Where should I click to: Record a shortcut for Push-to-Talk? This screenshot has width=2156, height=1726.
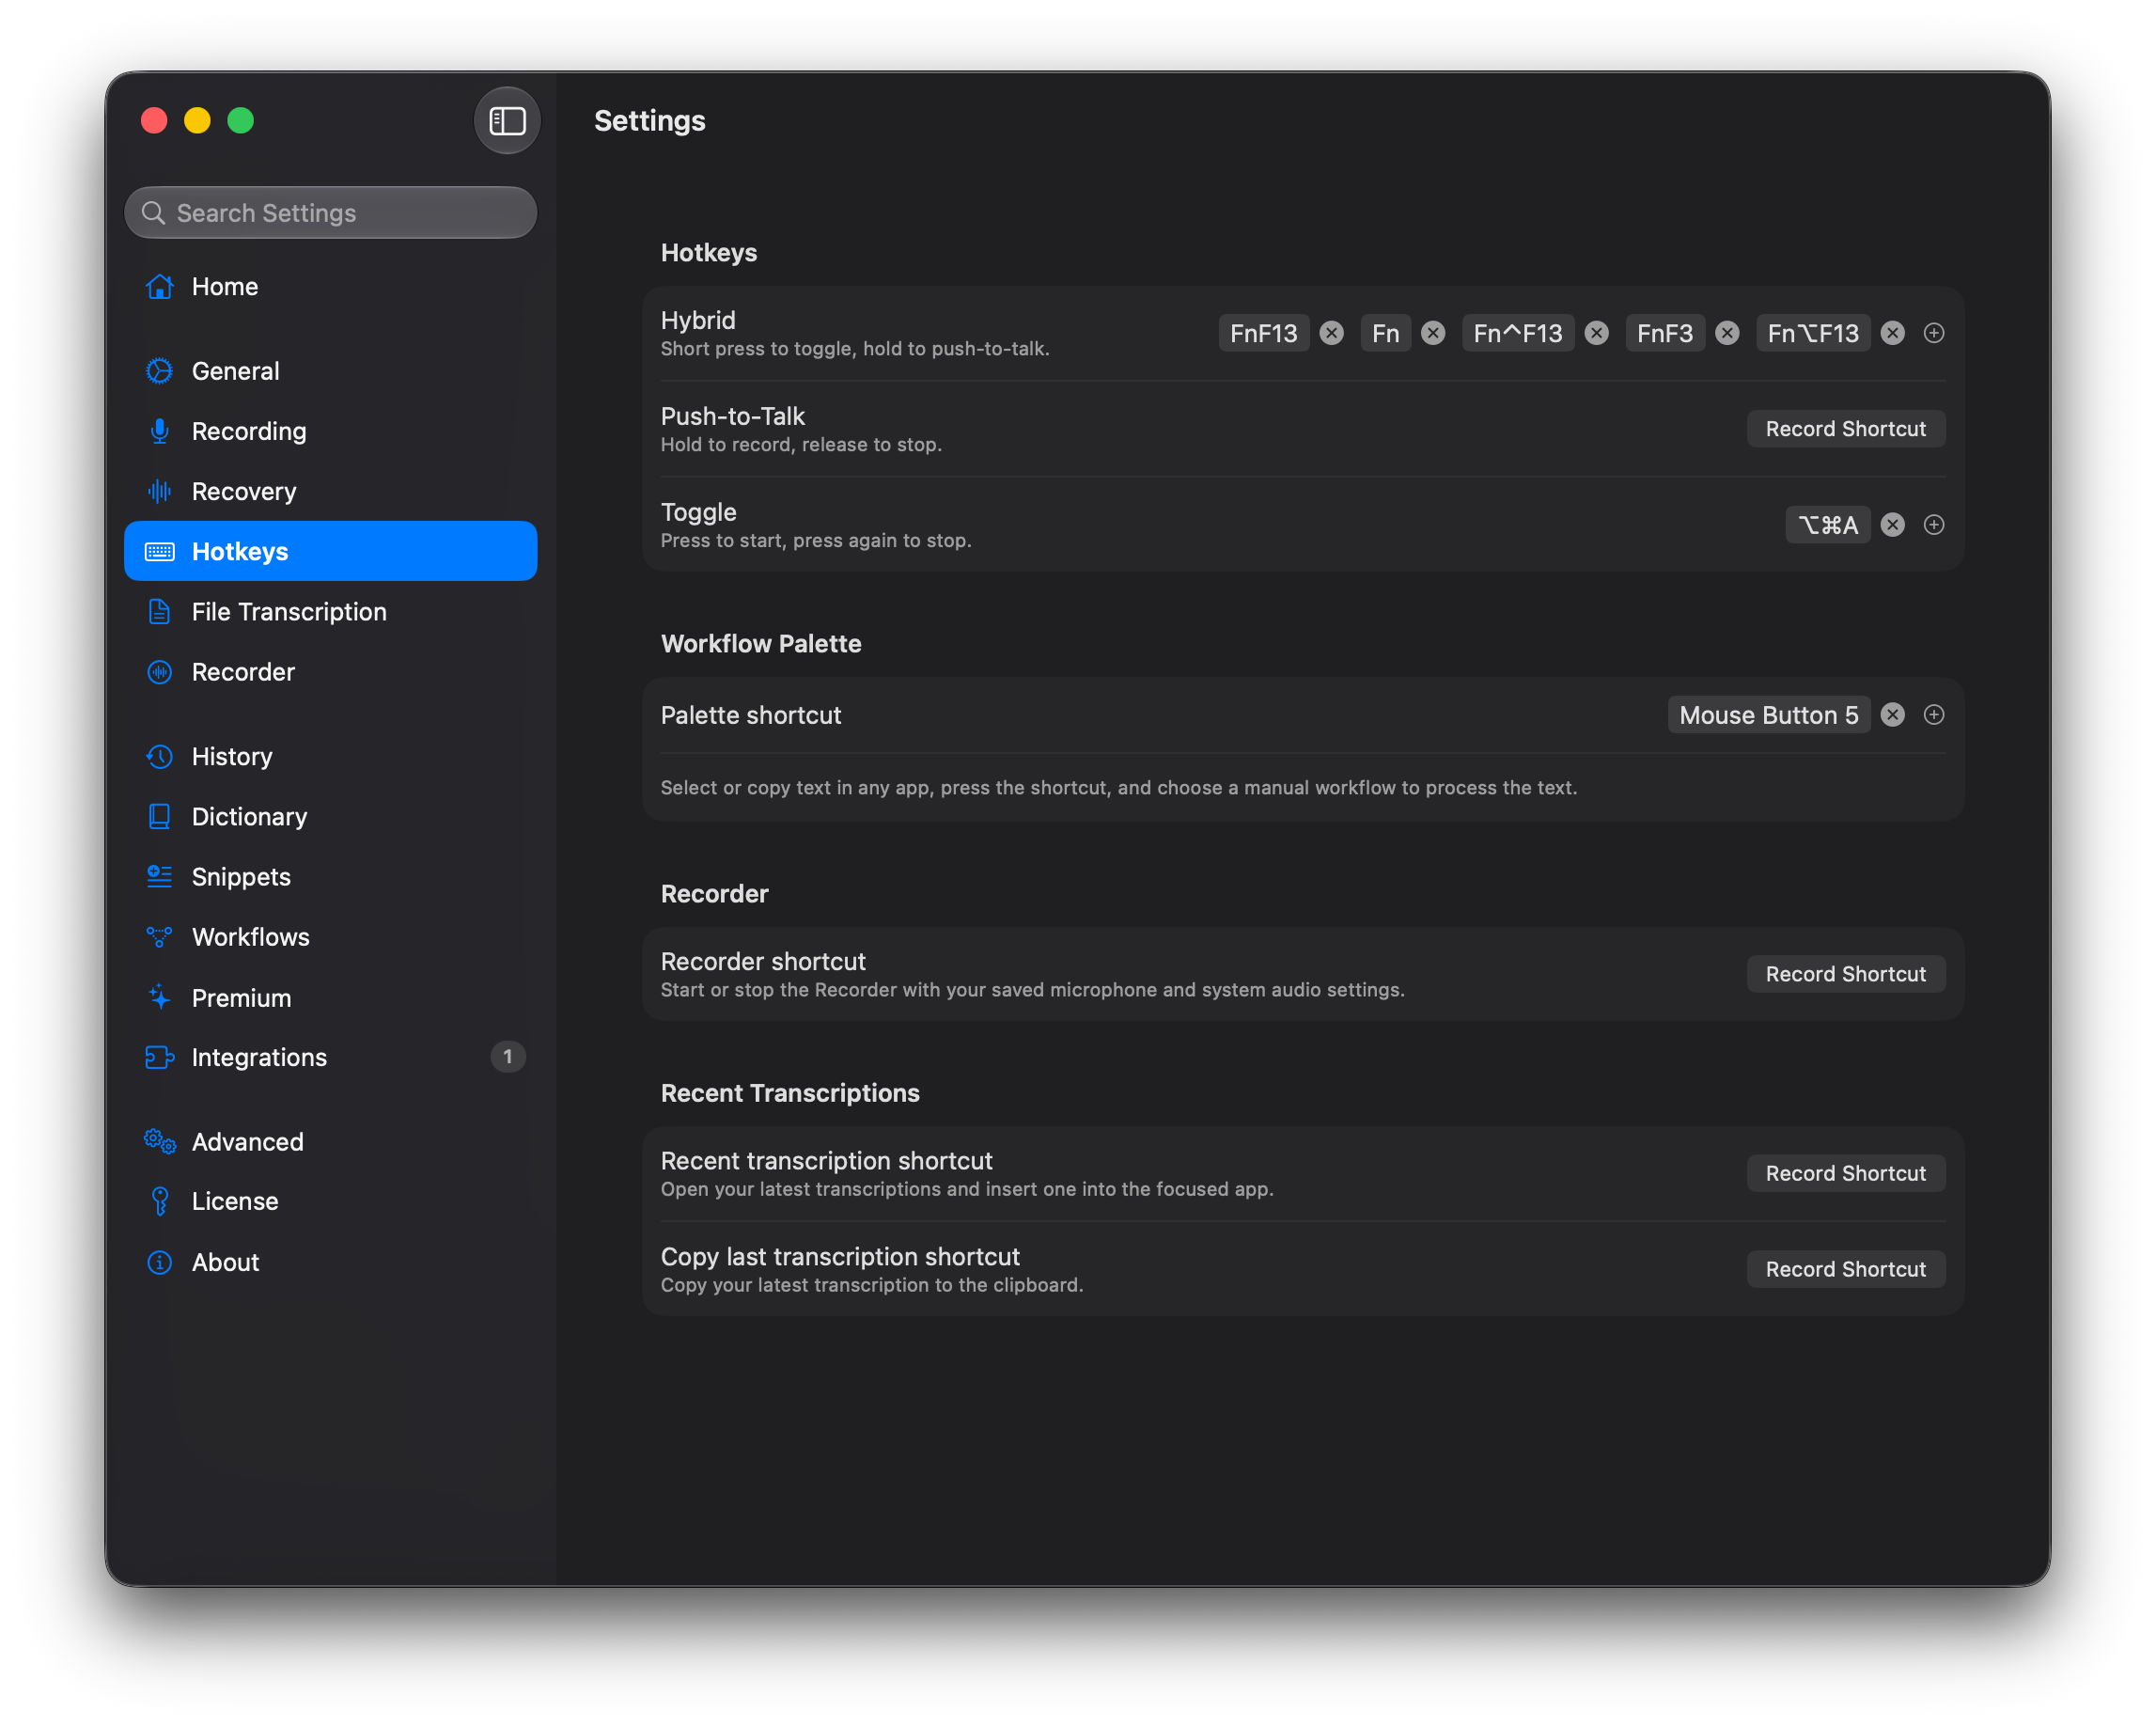(x=1846, y=429)
